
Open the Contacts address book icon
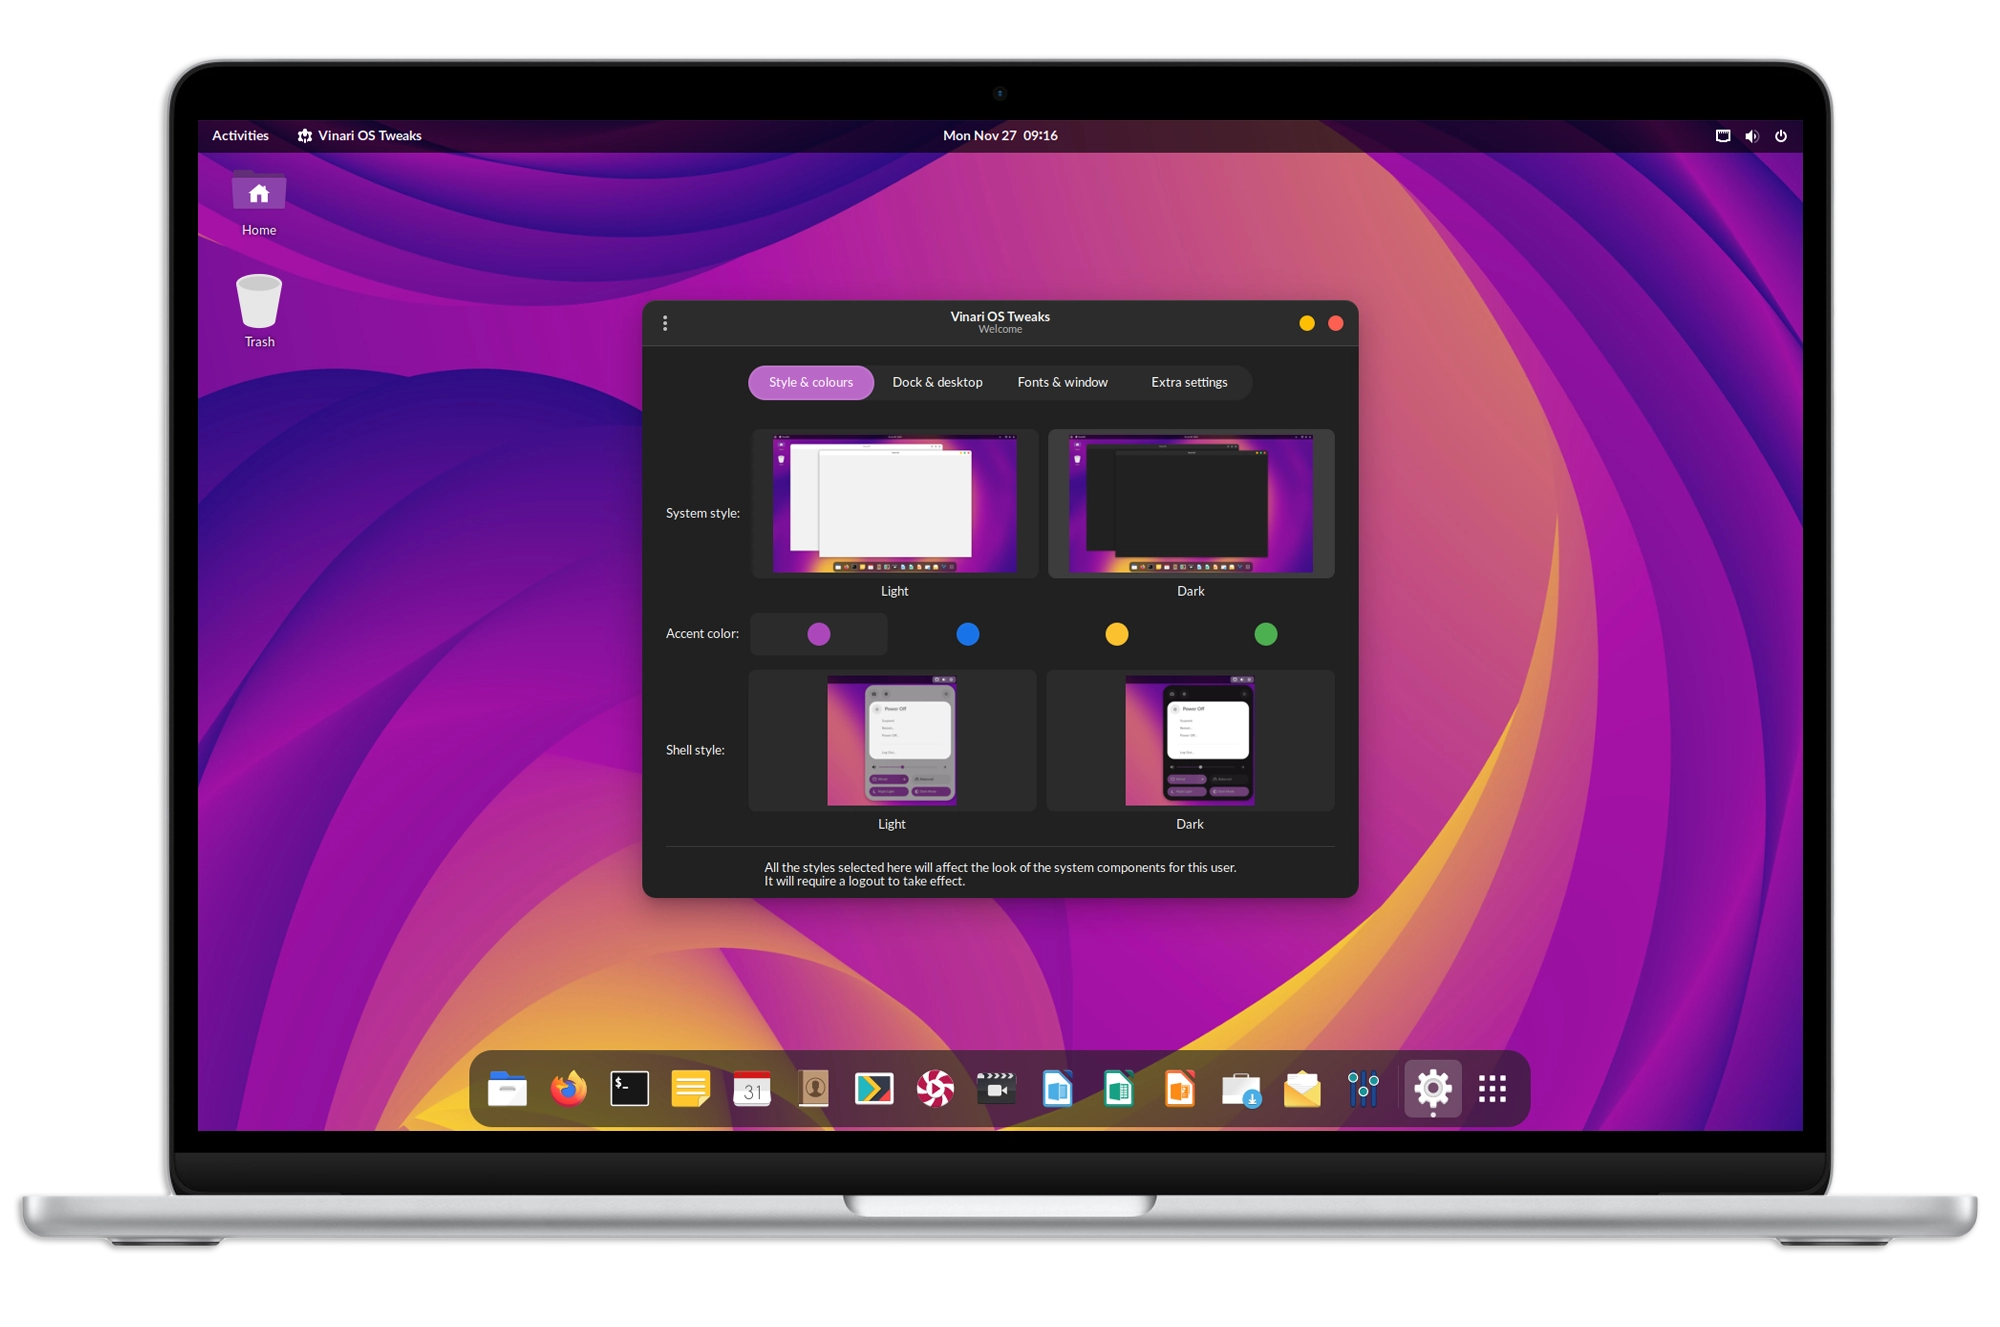pyautogui.click(x=814, y=1088)
